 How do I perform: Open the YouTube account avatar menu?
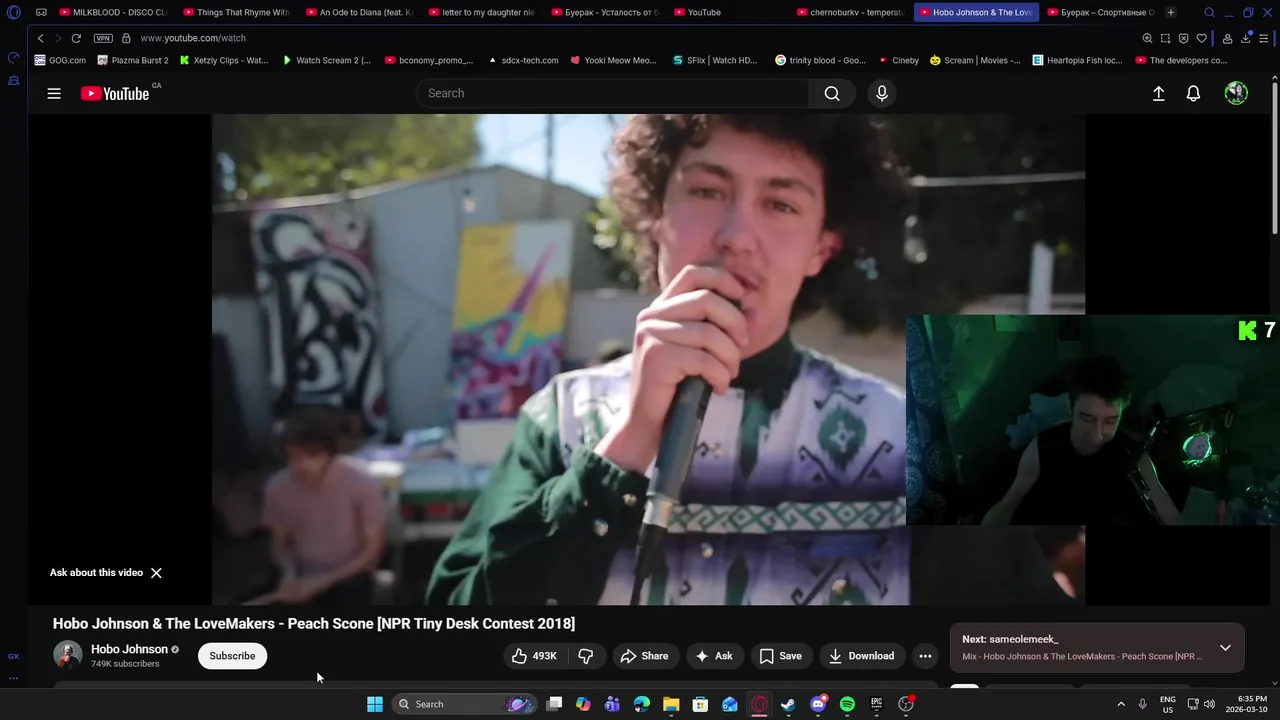click(x=1236, y=93)
